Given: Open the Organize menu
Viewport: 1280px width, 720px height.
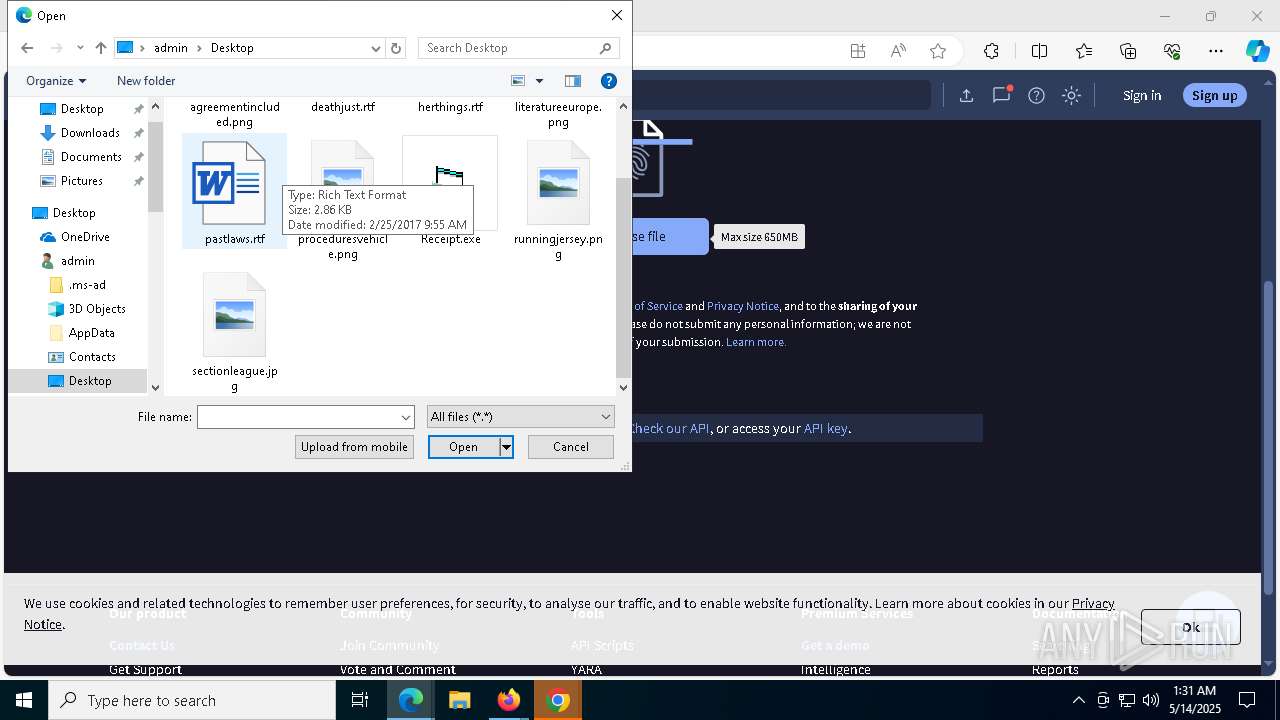Looking at the screenshot, I should pyautogui.click(x=56, y=81).
